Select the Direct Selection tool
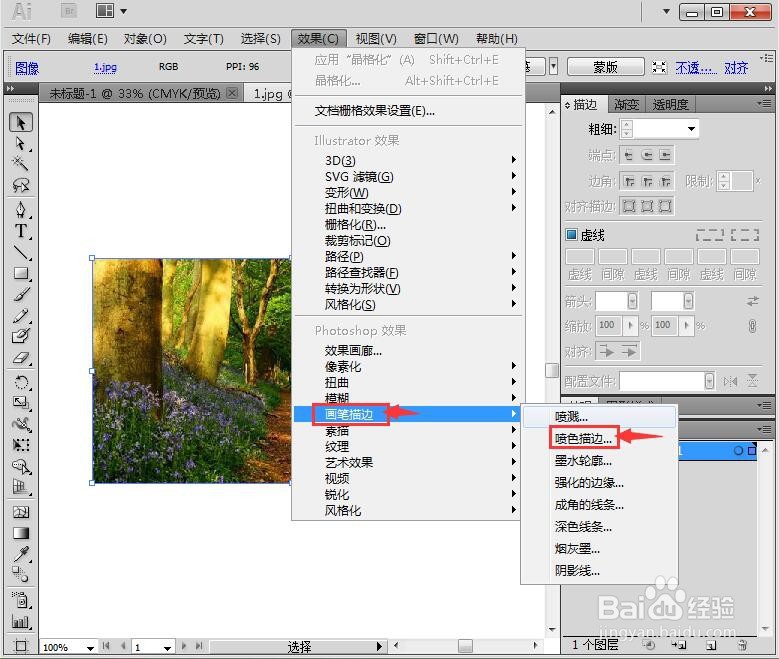Image resolution: width=779 pixels, height=659 pixels. coord(20,144)
